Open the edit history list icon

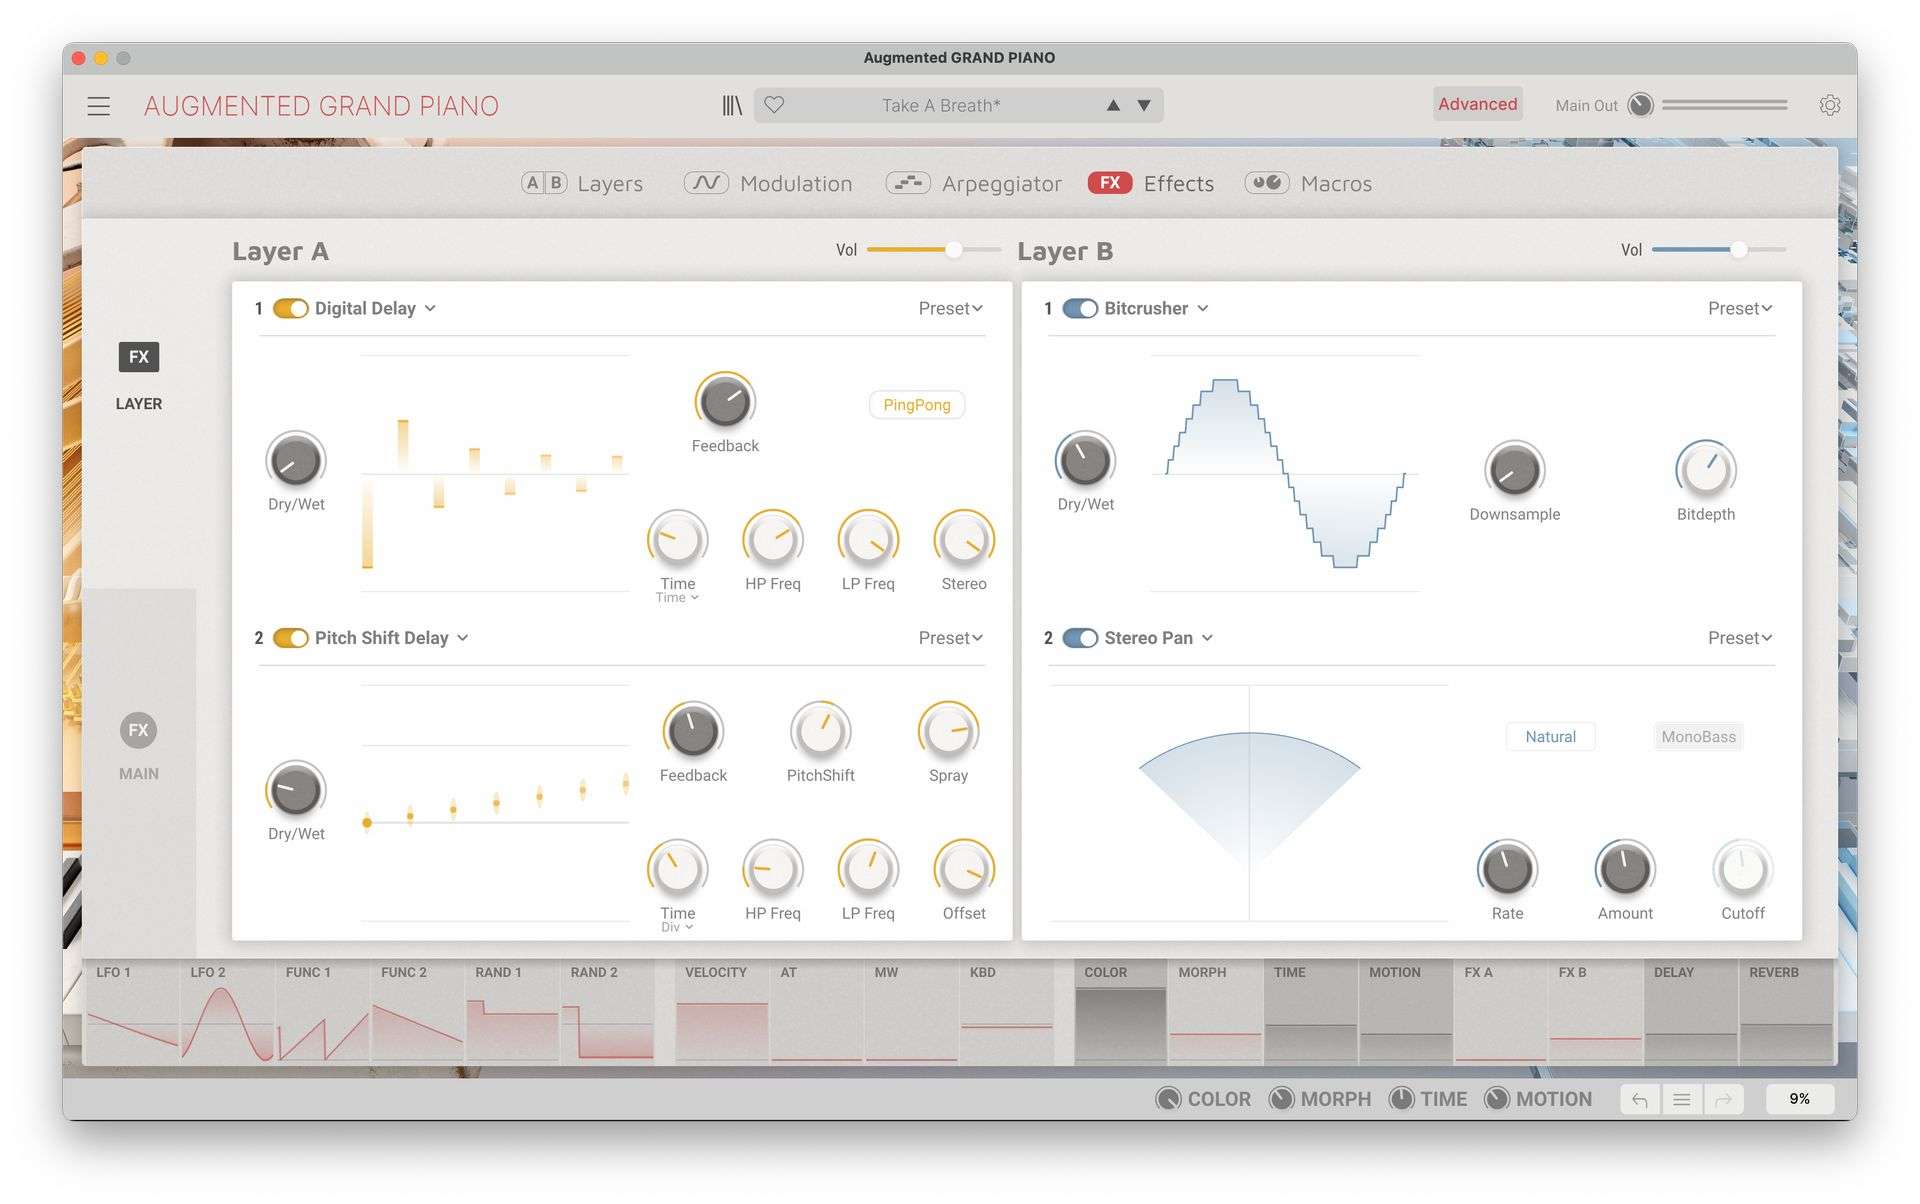click(x=1682, y=1099)
